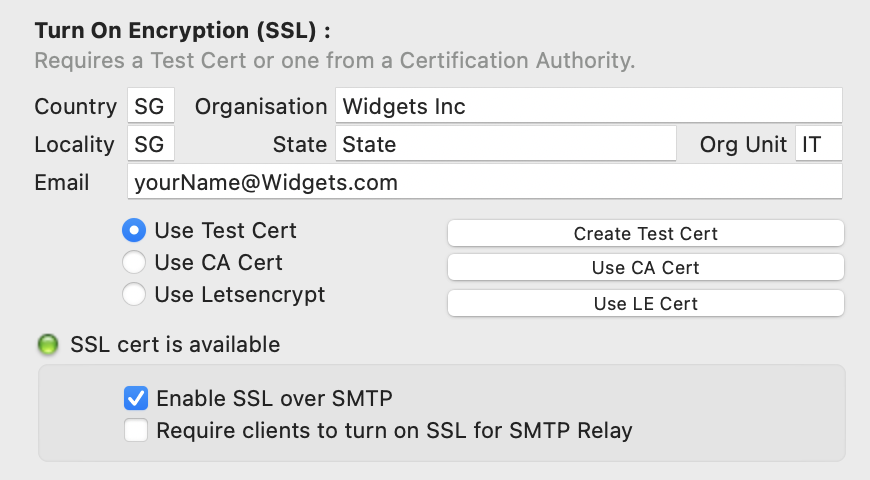Edit the State text field
Viewport: 870px width, 480px height.
505,144
